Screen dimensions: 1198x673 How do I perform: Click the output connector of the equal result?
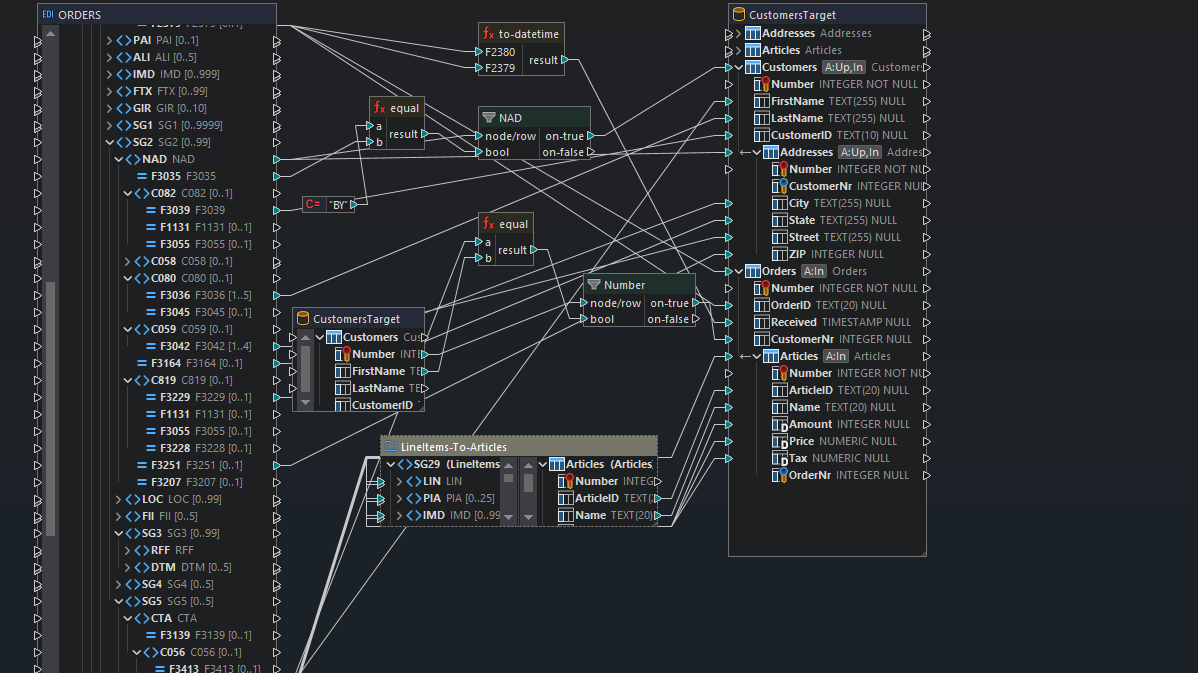(427, 136)
